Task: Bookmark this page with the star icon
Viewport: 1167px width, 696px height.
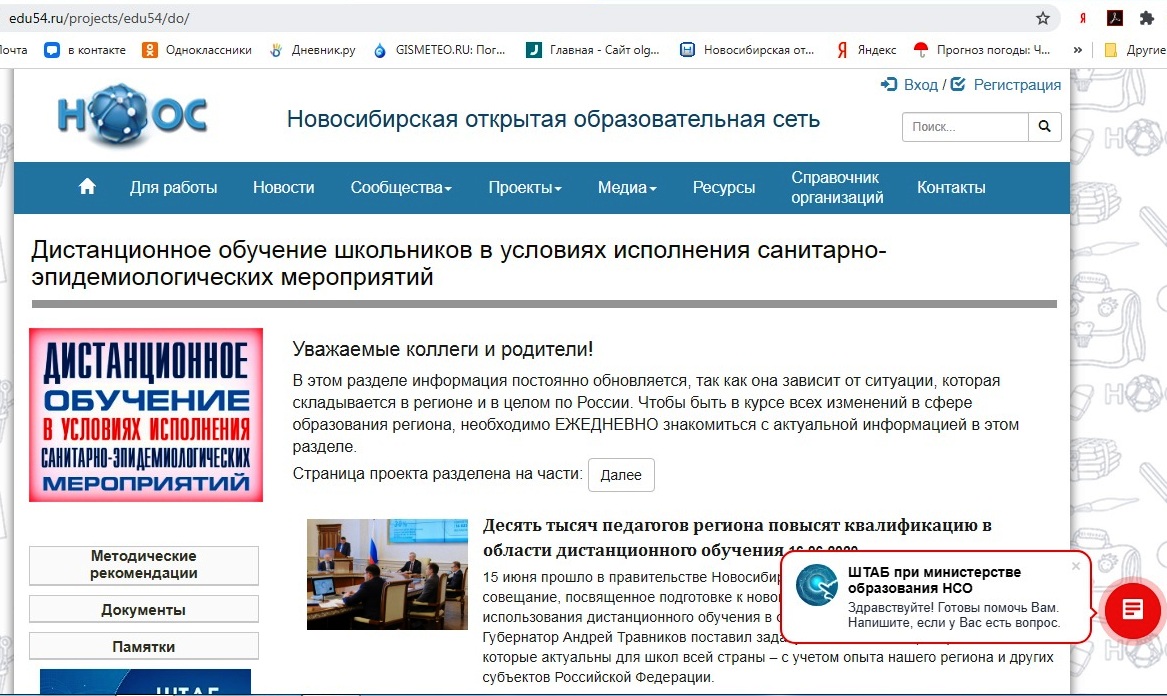Action: 1043,18
